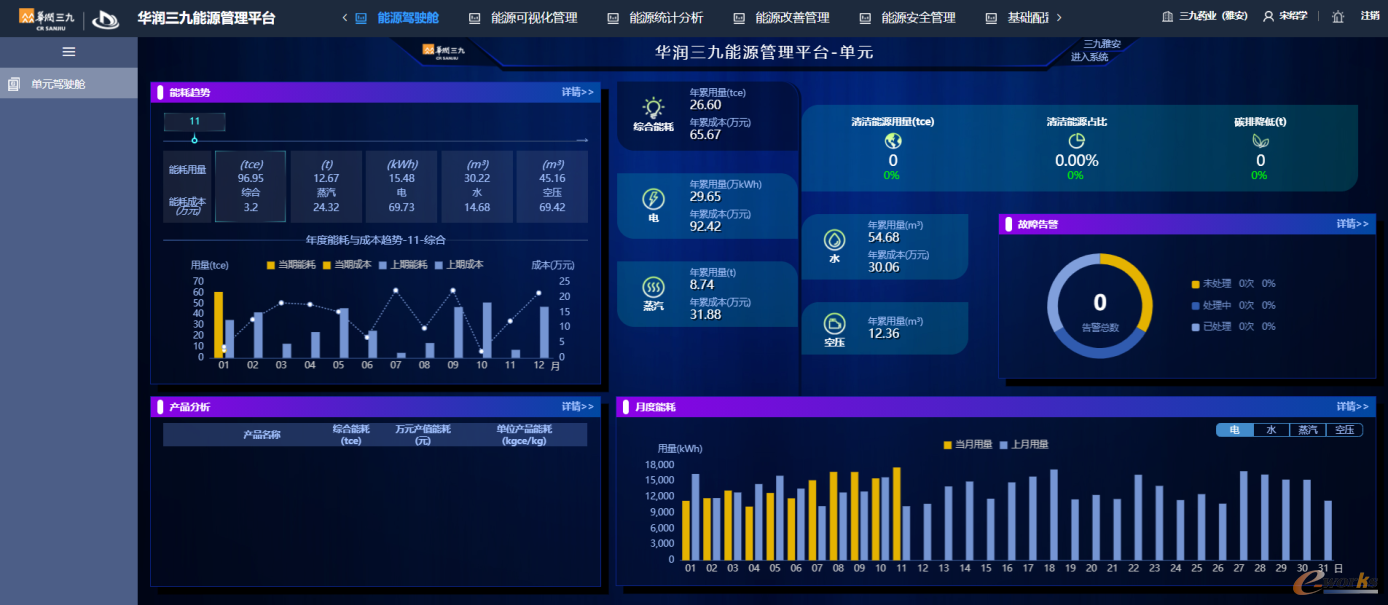Select the 电 (kWh) energy card
The height and width of the screenshot is (605, 1388).
(x=401, y=186)
